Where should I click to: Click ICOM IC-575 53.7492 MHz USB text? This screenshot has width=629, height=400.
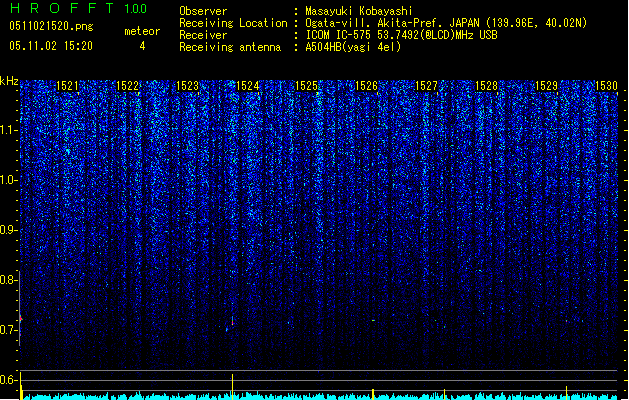tap(402, 35)
